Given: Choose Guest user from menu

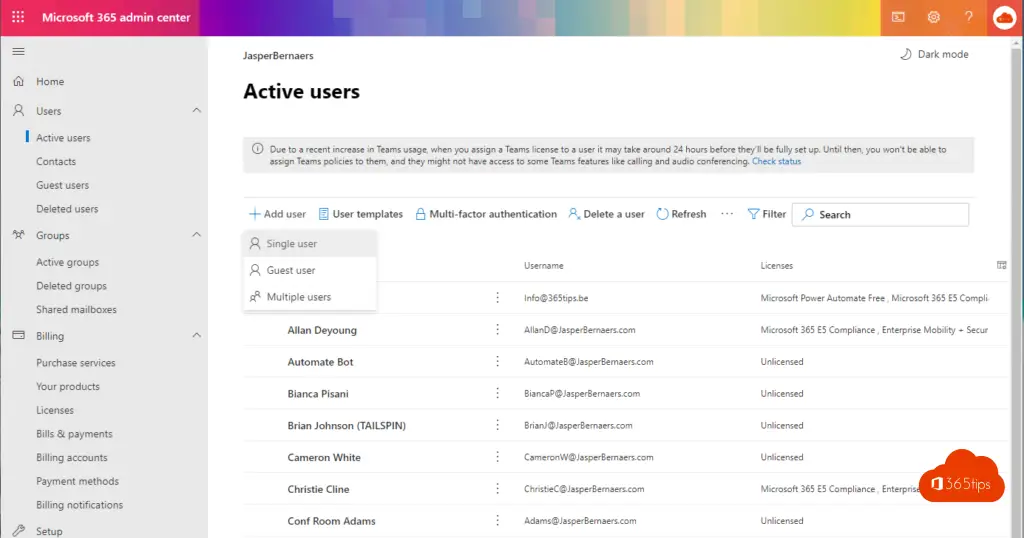Looking at the screenshot, I should click(x=310, y=270).
